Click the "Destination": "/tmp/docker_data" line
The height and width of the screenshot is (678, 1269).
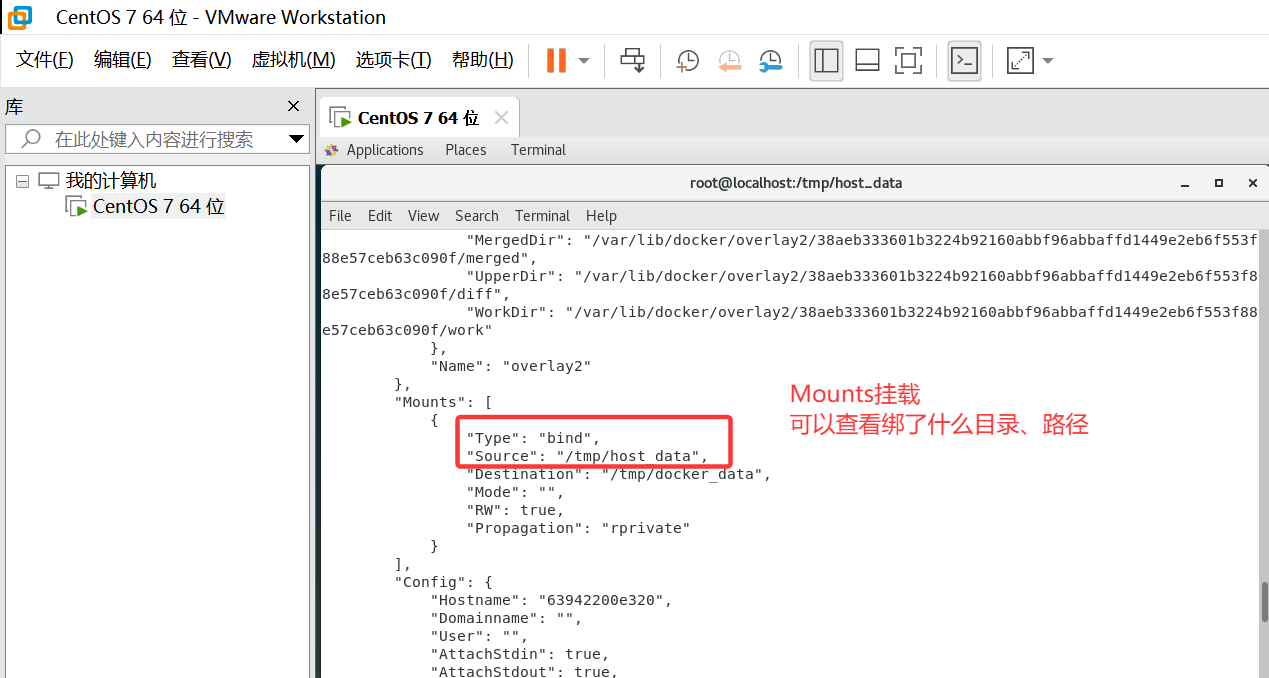(x=618, y=474)
